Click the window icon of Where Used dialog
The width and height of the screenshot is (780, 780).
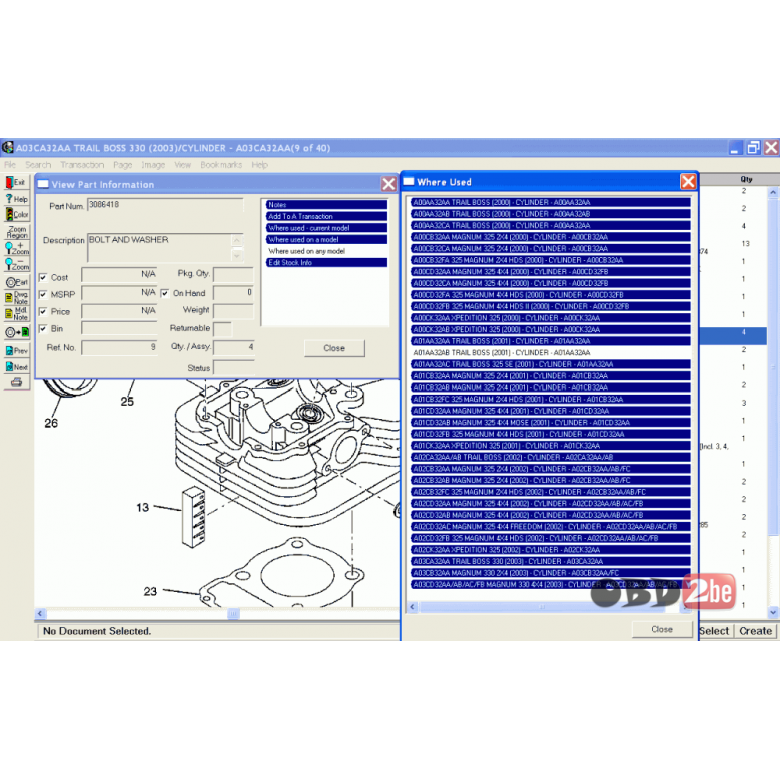click(409, 182)
